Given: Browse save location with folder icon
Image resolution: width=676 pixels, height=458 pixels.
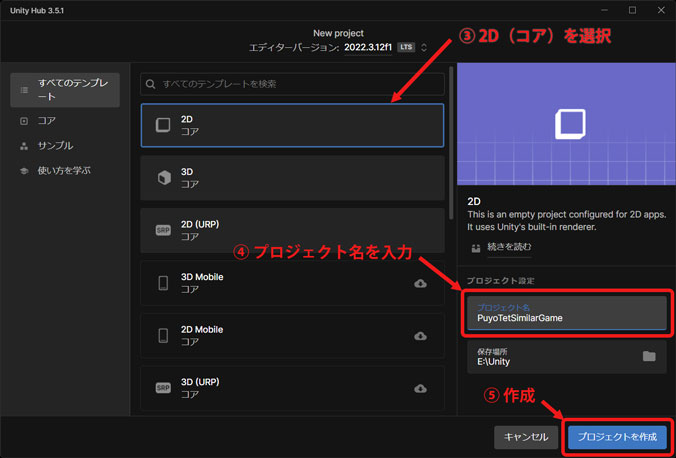Looking at the screenshot, I should click(x=649, y=356).
